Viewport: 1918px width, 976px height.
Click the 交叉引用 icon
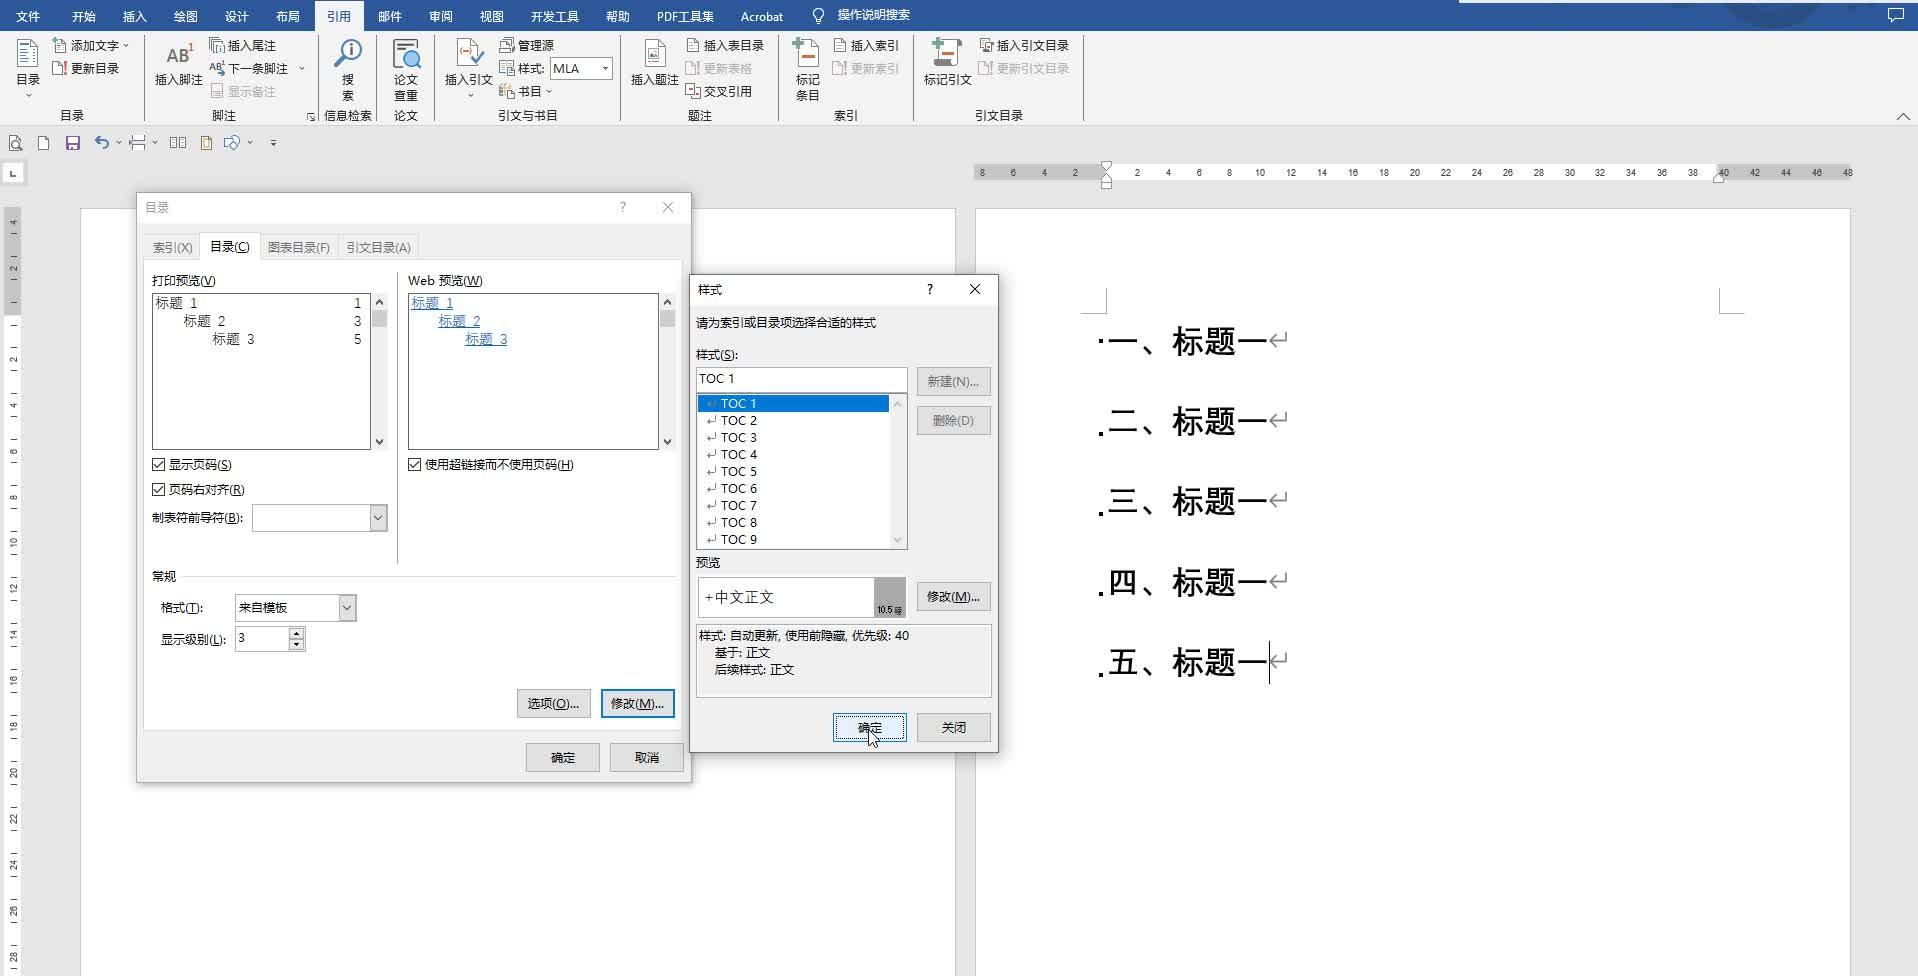pyautogui.click(x=693, y=91)
